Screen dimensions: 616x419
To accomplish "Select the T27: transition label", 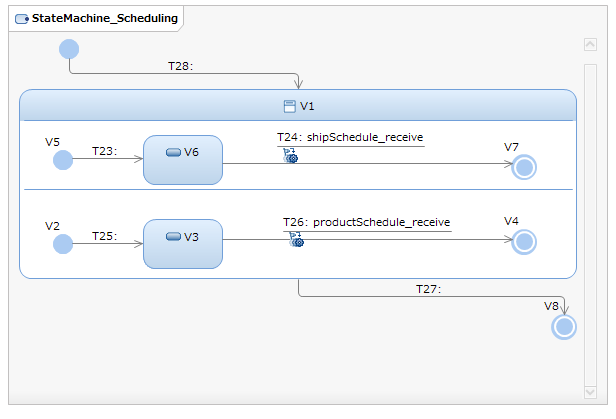I will pyautogui.click(x=429, y=289).
